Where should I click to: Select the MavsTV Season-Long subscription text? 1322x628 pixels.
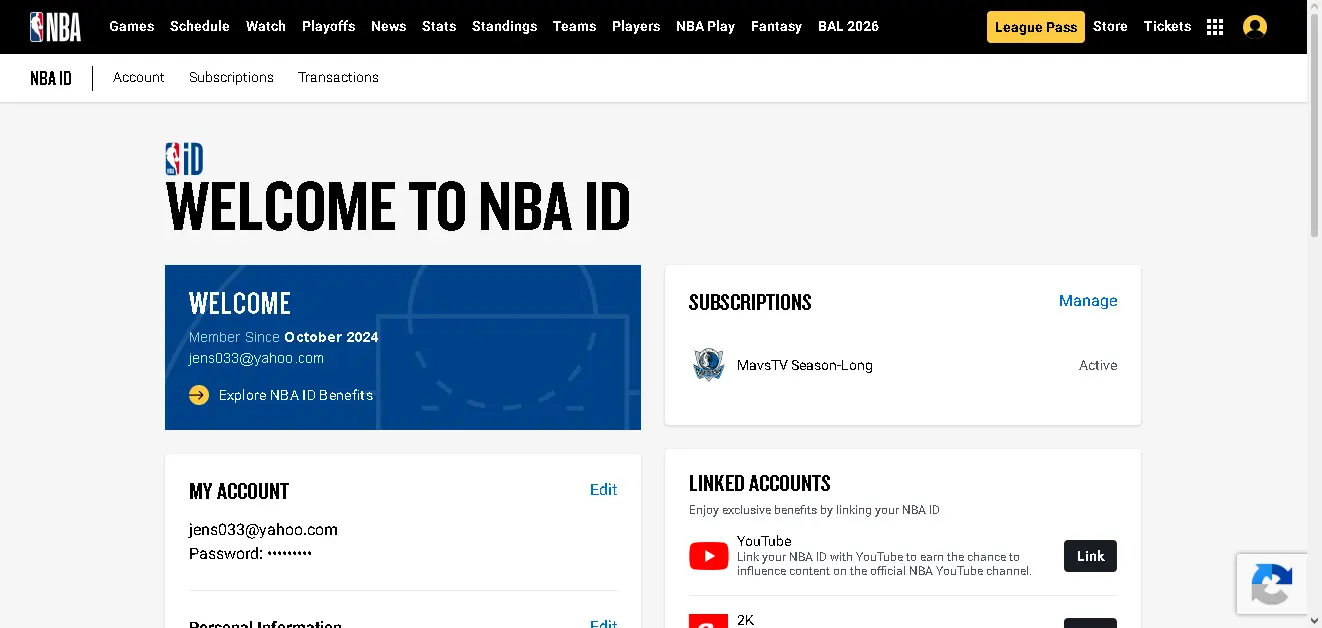point(805,365)
